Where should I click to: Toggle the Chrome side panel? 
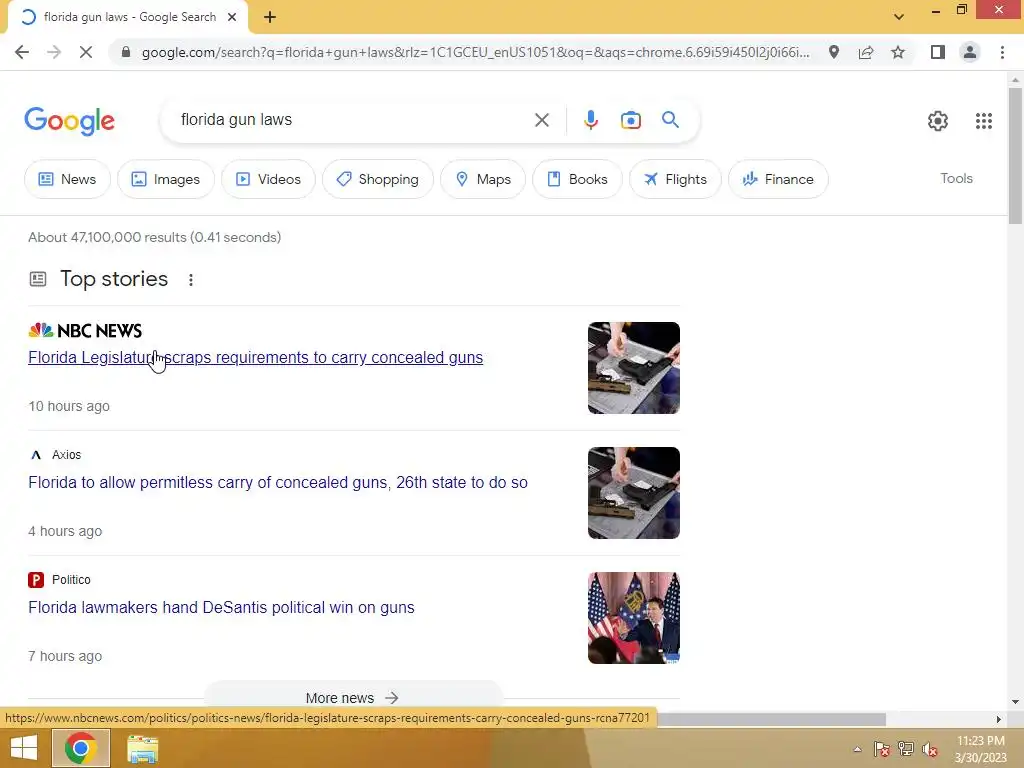pos(938,52)
